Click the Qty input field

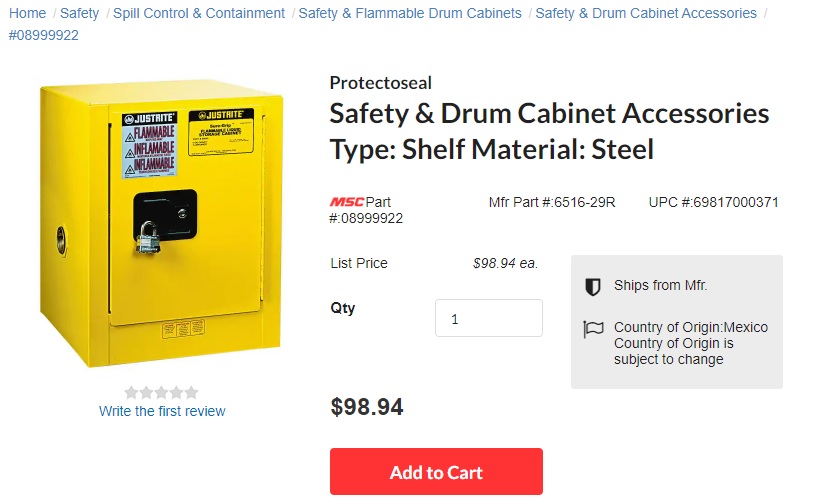[x=488, y=318]
